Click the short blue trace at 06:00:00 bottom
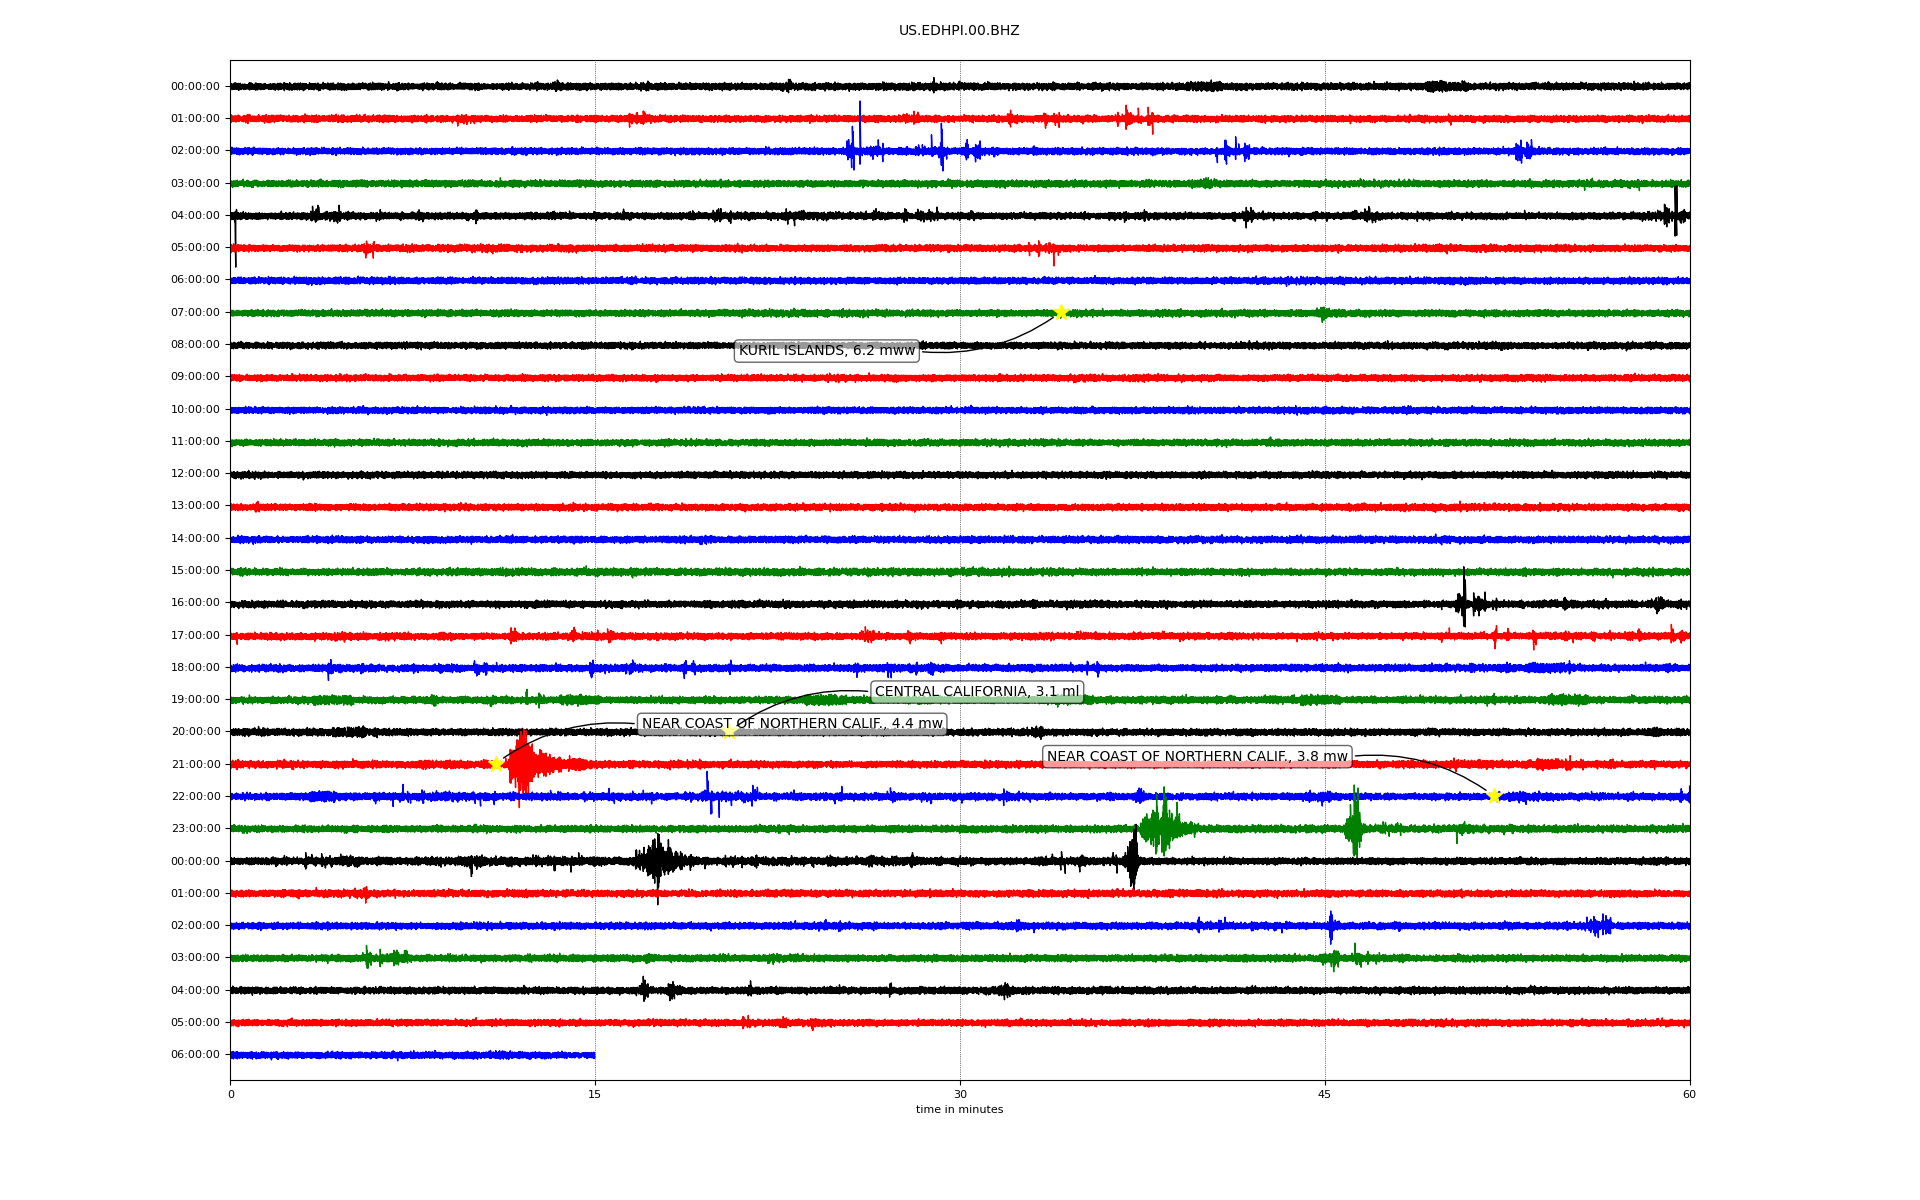This screenshot has width=1920, height=1200. point(412,1055)
